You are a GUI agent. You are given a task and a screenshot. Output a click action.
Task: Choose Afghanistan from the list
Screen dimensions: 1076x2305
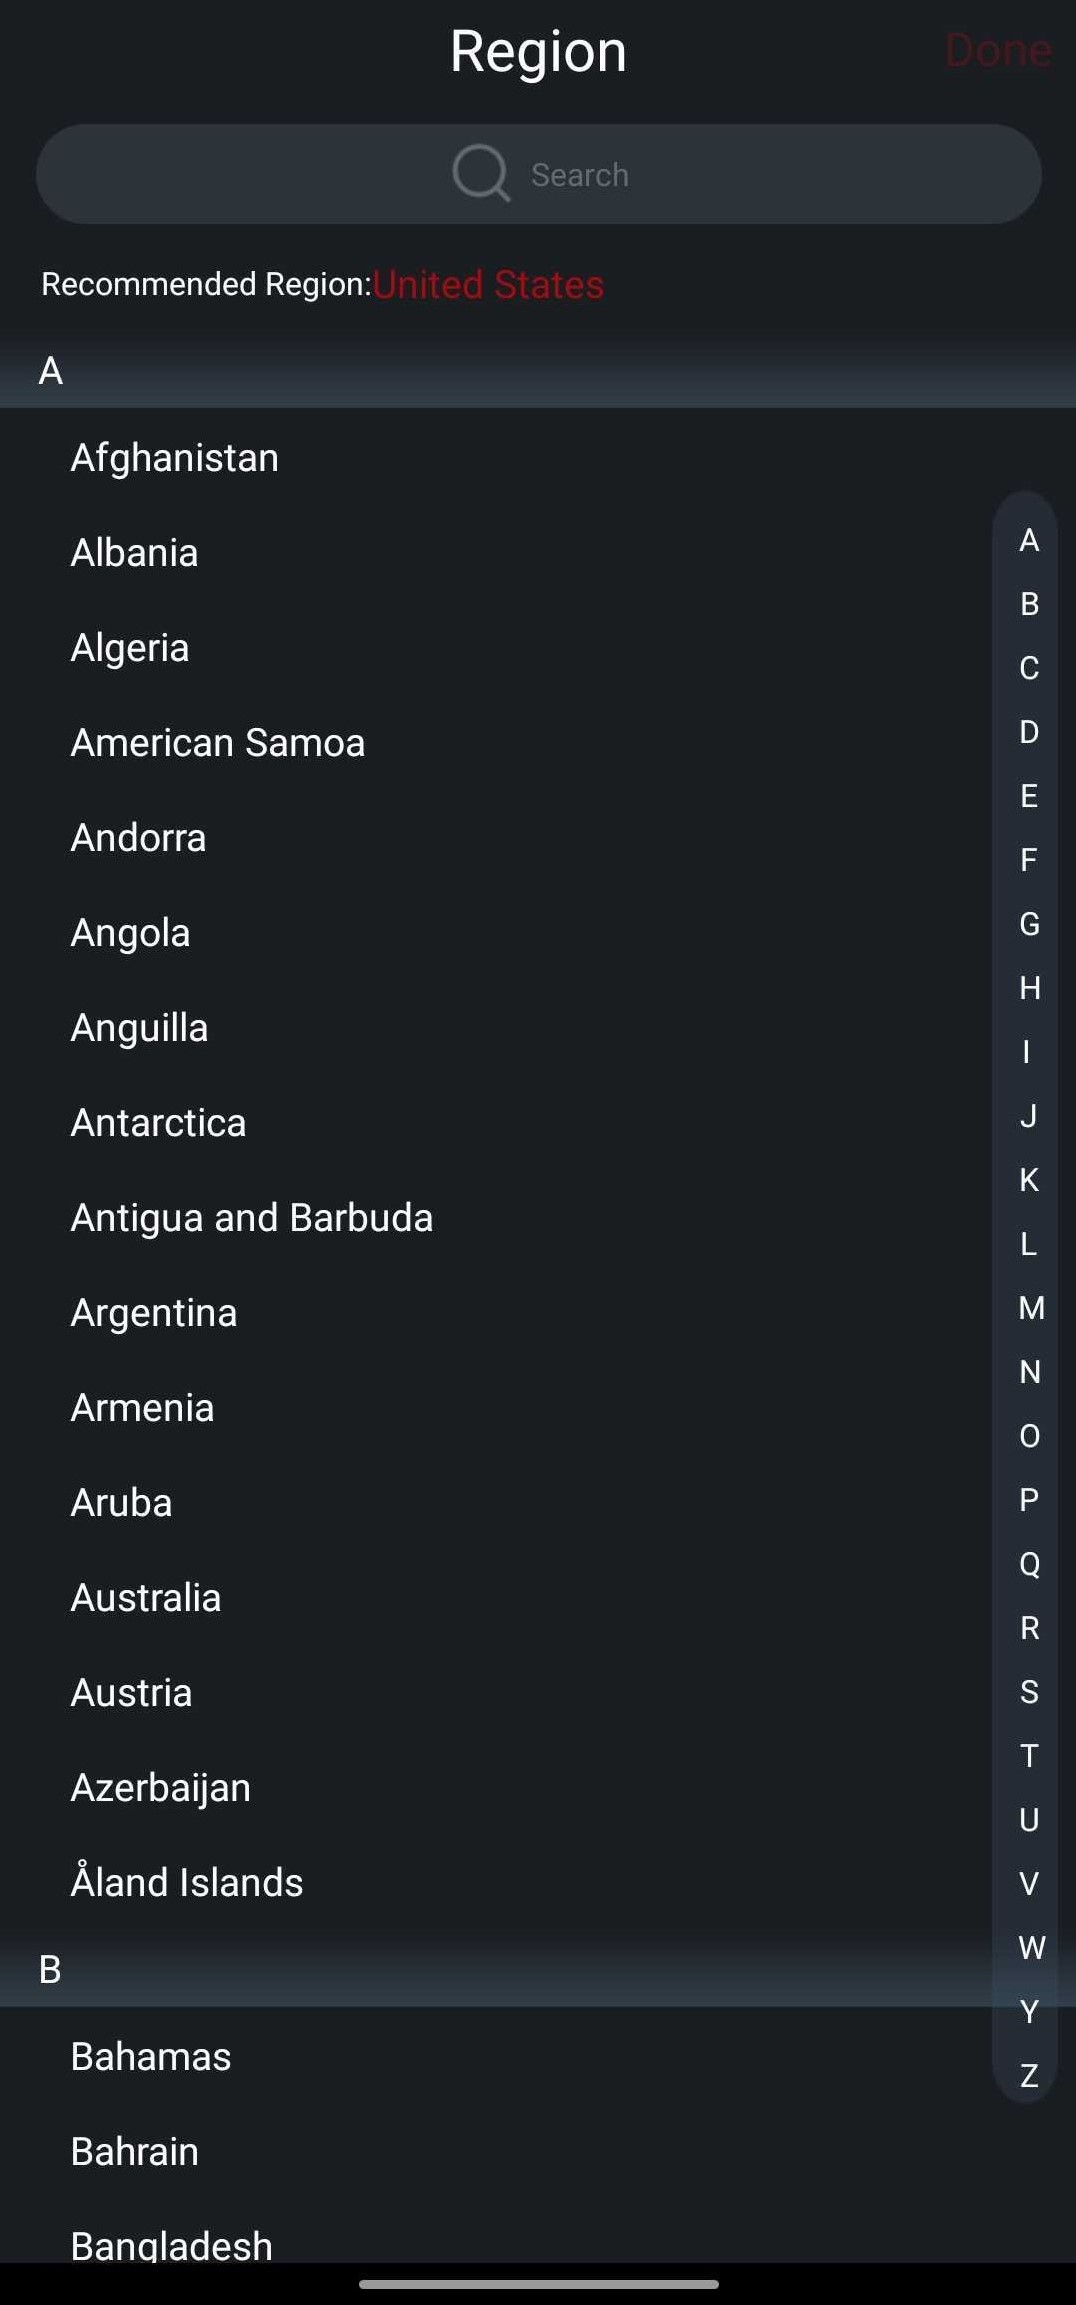coord(538,458)
